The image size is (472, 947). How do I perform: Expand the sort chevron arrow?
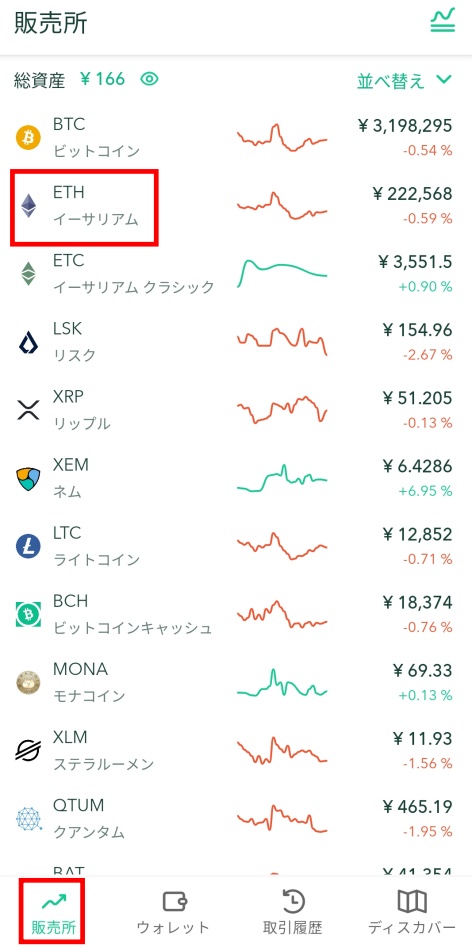tap(444, 79)
